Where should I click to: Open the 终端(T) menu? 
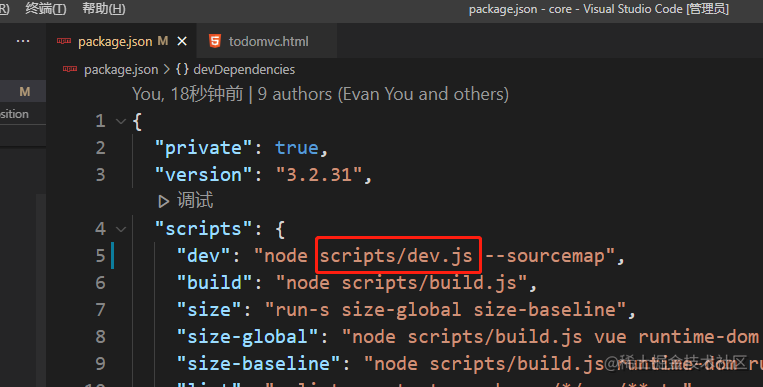[x=45, y=8]
